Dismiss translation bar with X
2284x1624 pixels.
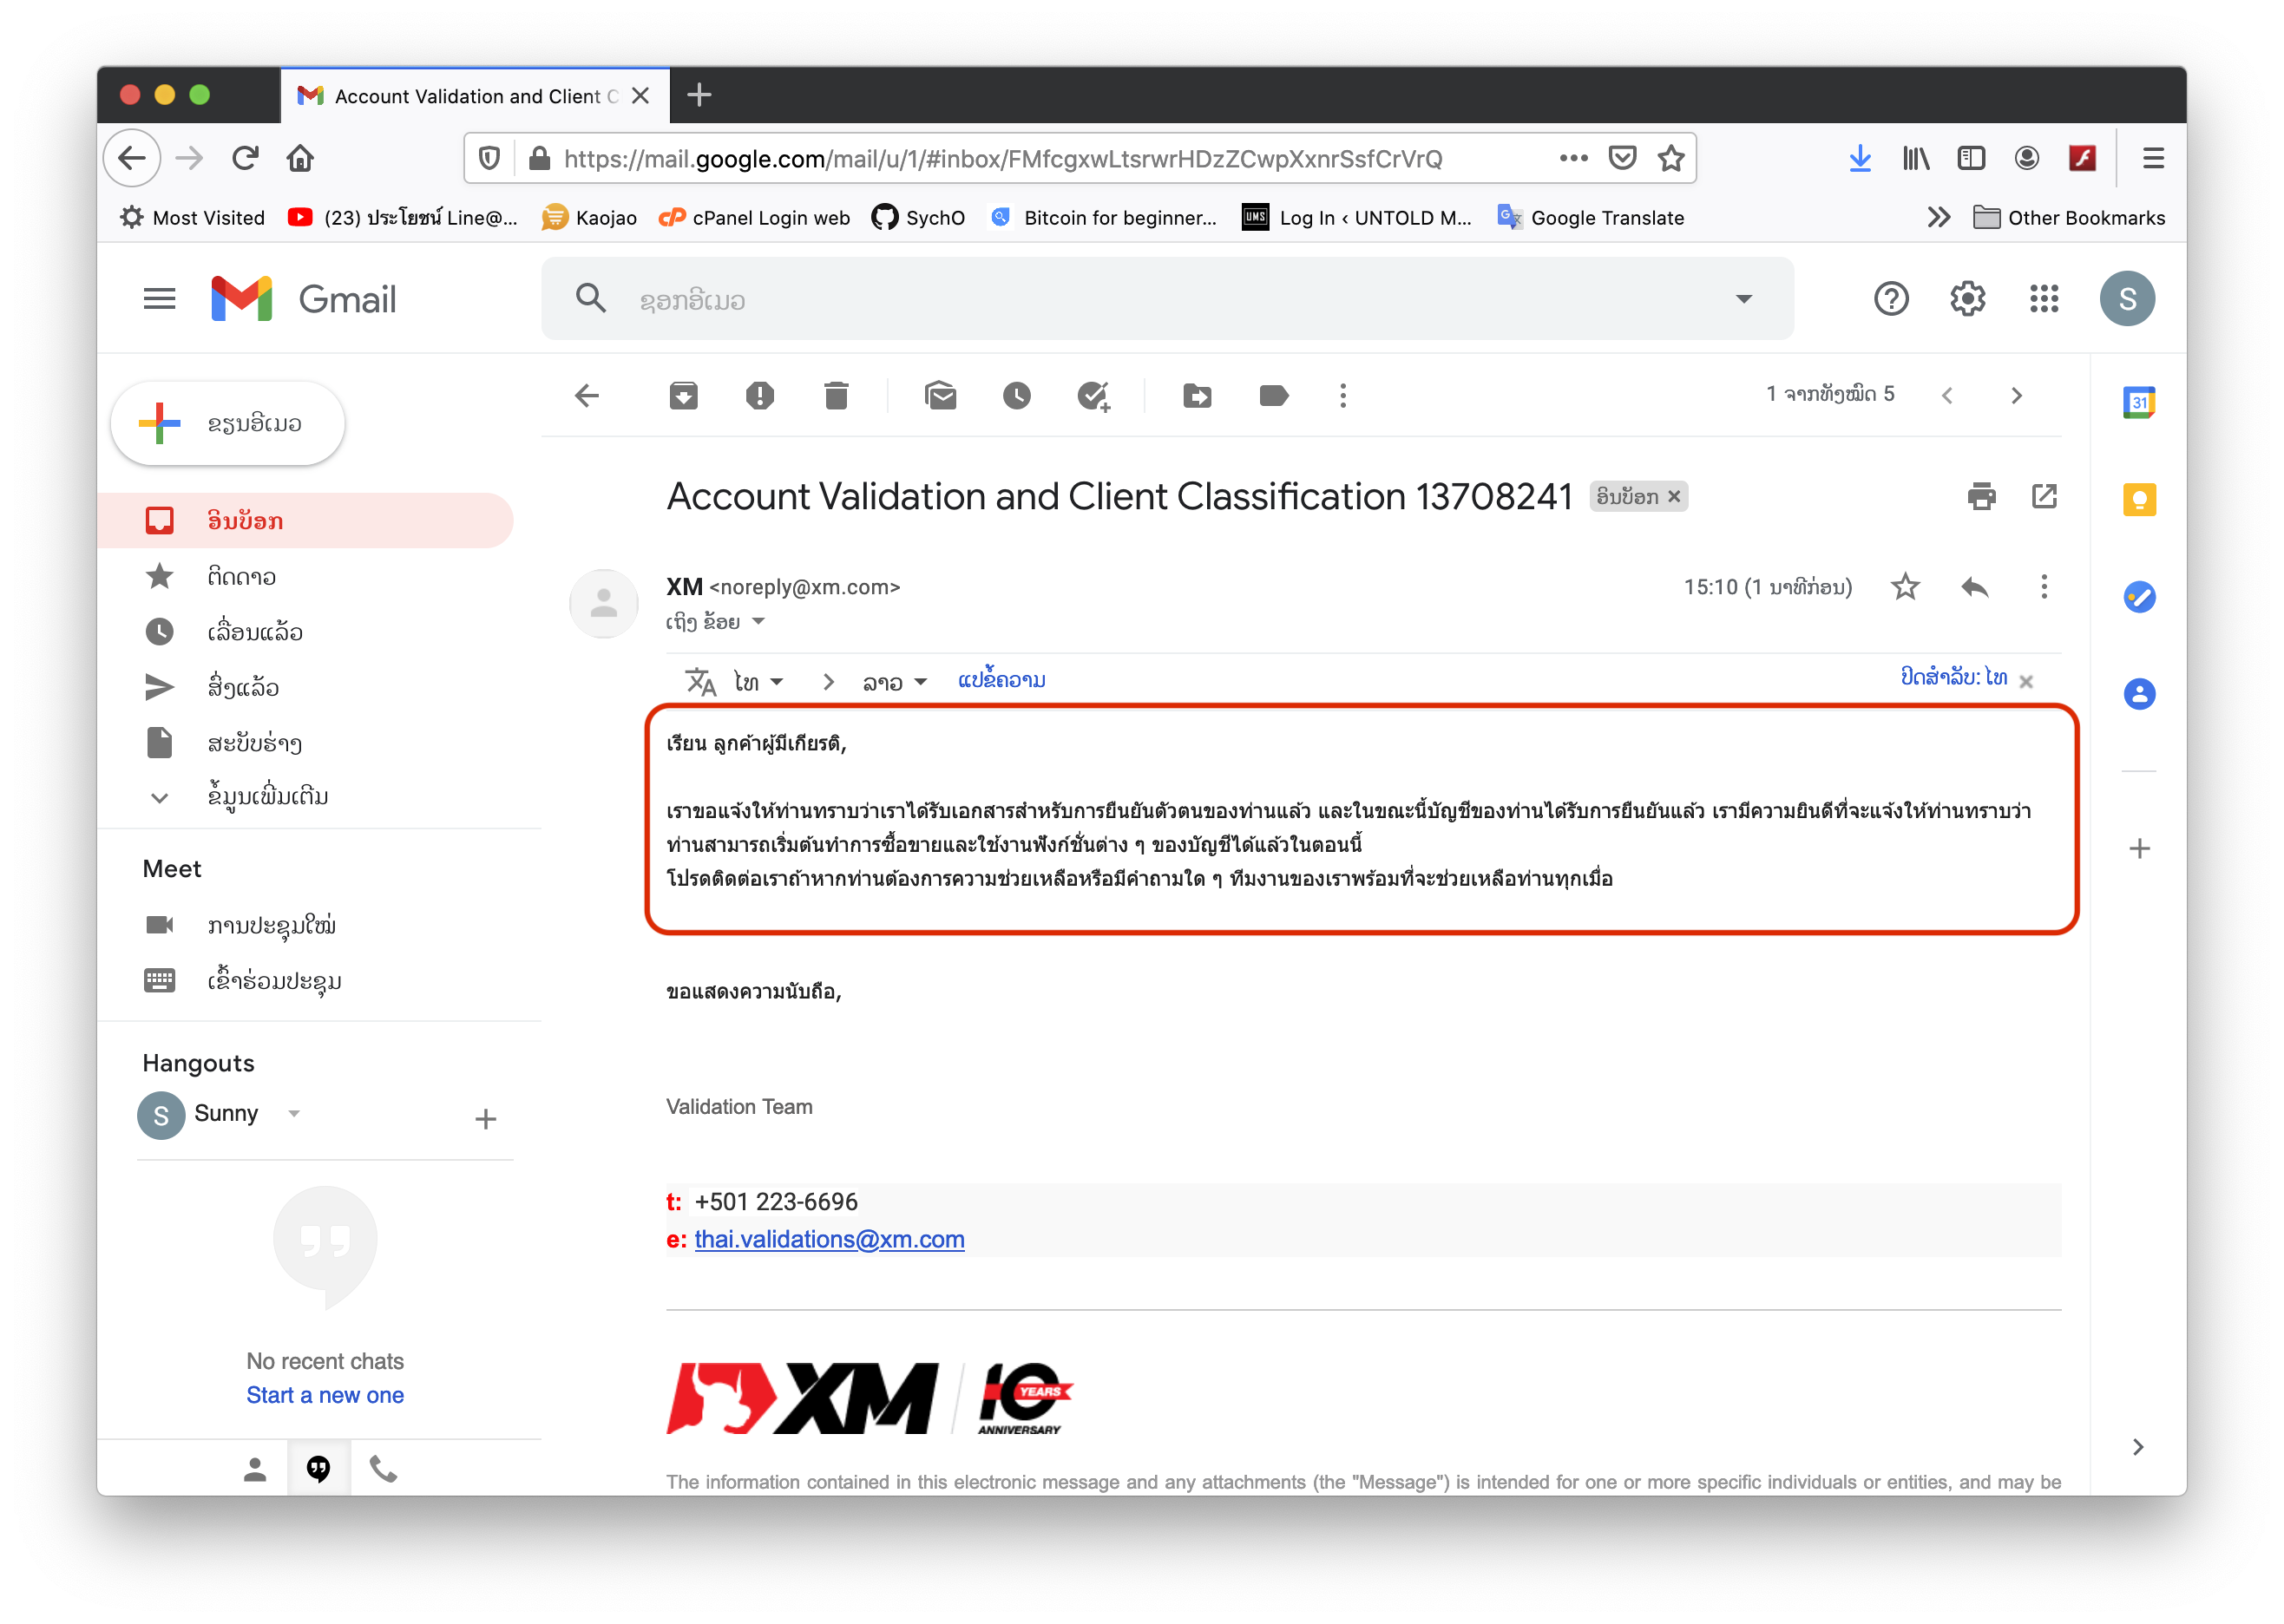coord(2026,682)
